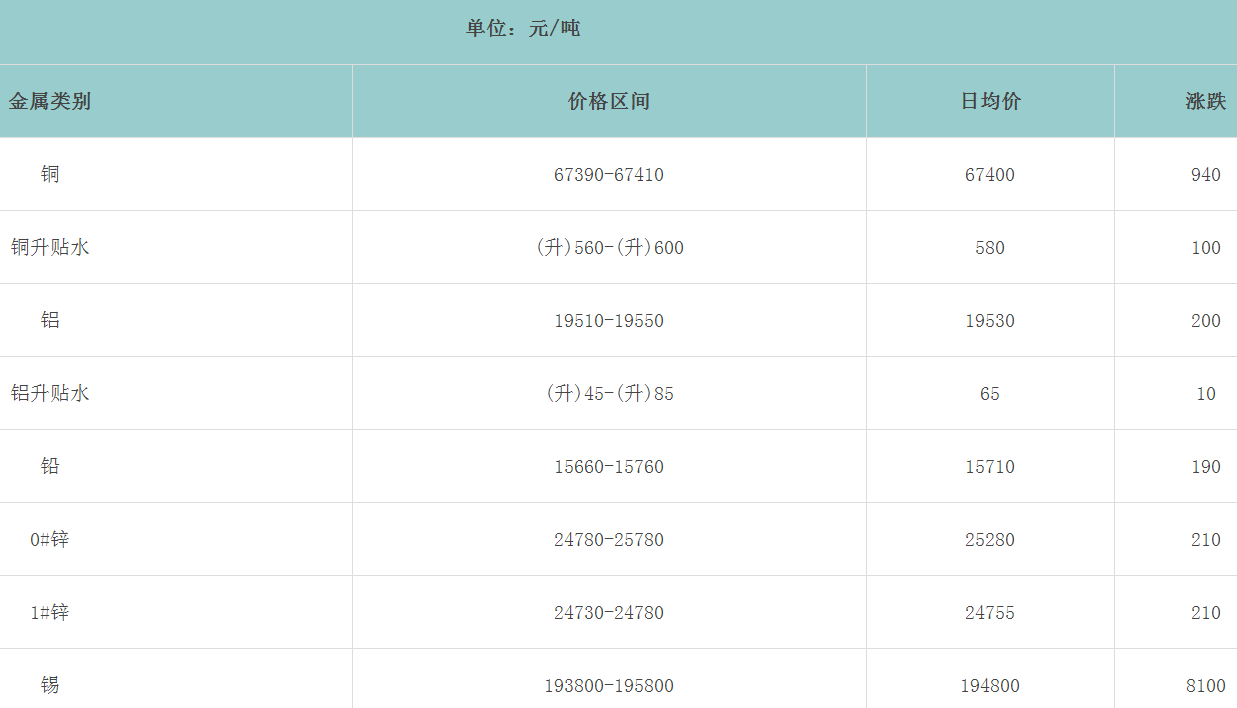The width and height of the screenshot is (1237, 708).
Task: Click the 日均价 column header
Action: (990, 101)
